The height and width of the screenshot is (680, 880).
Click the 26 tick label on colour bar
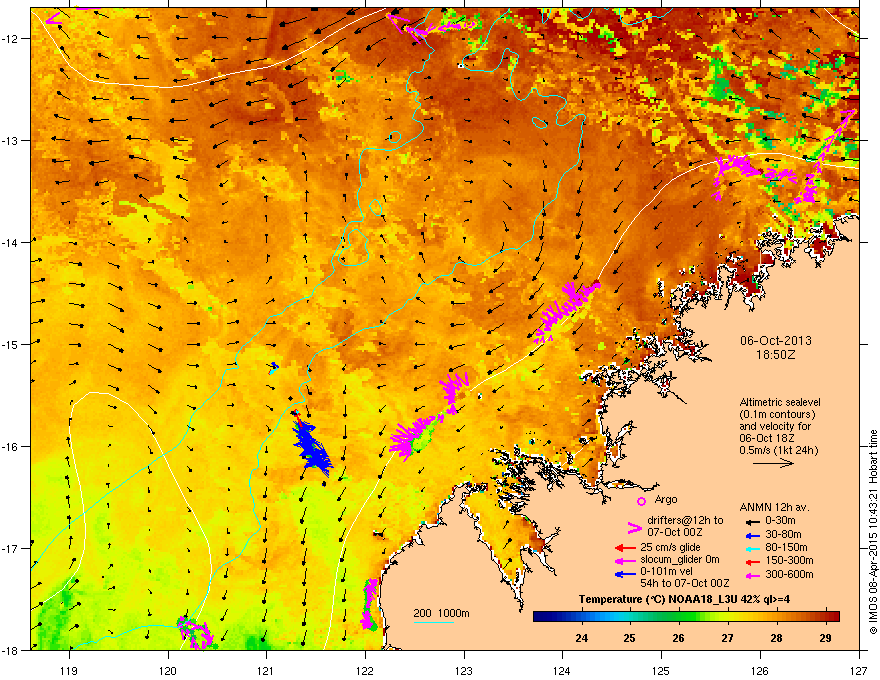coord(679,638)
